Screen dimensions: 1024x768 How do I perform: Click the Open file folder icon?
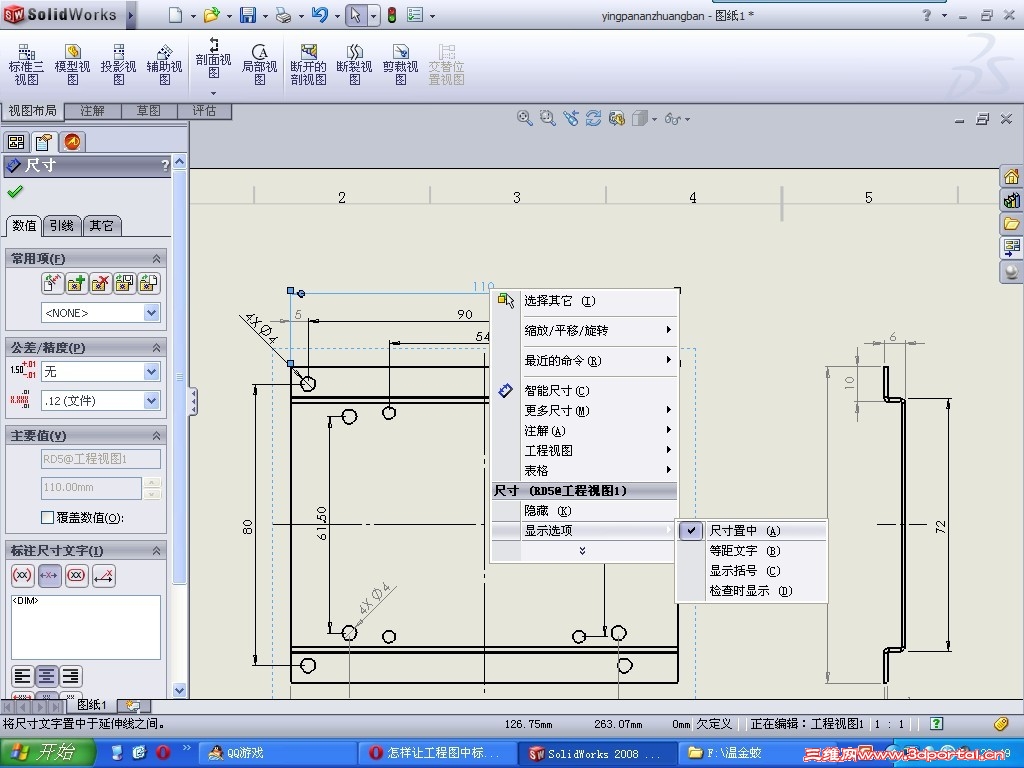tap(211, 15)
